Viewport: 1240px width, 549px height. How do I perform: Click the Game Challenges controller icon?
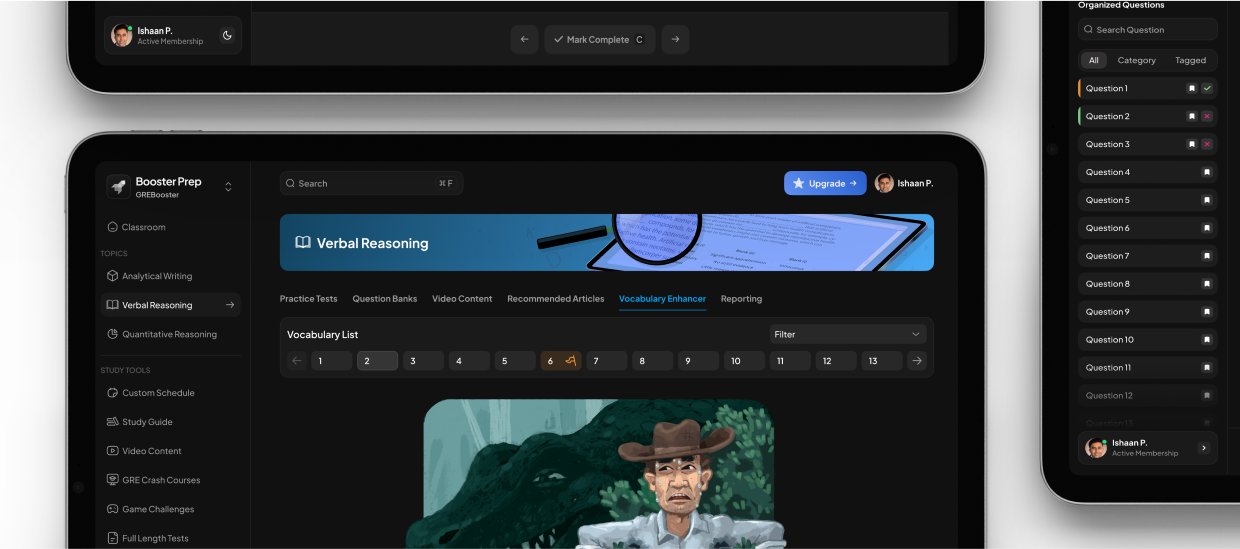coord(112,509)
